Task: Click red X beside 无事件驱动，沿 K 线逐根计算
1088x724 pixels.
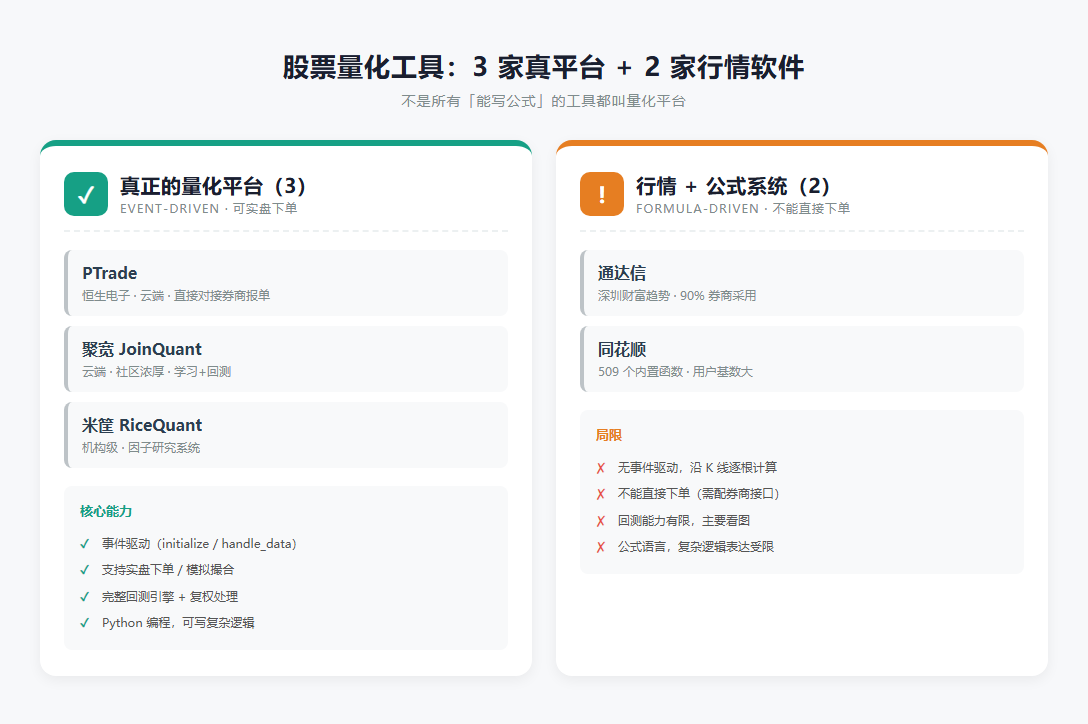Action: click(x=601, y=469)
